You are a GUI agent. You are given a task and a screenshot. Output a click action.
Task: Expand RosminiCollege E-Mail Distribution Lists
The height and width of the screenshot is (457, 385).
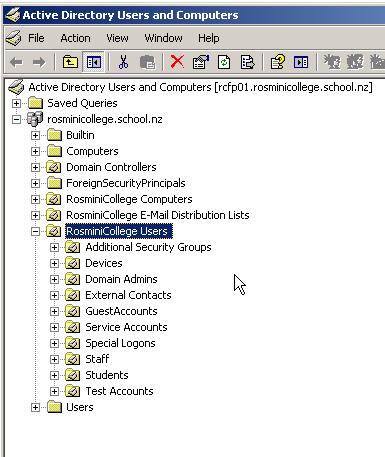[x=35, y=215]
